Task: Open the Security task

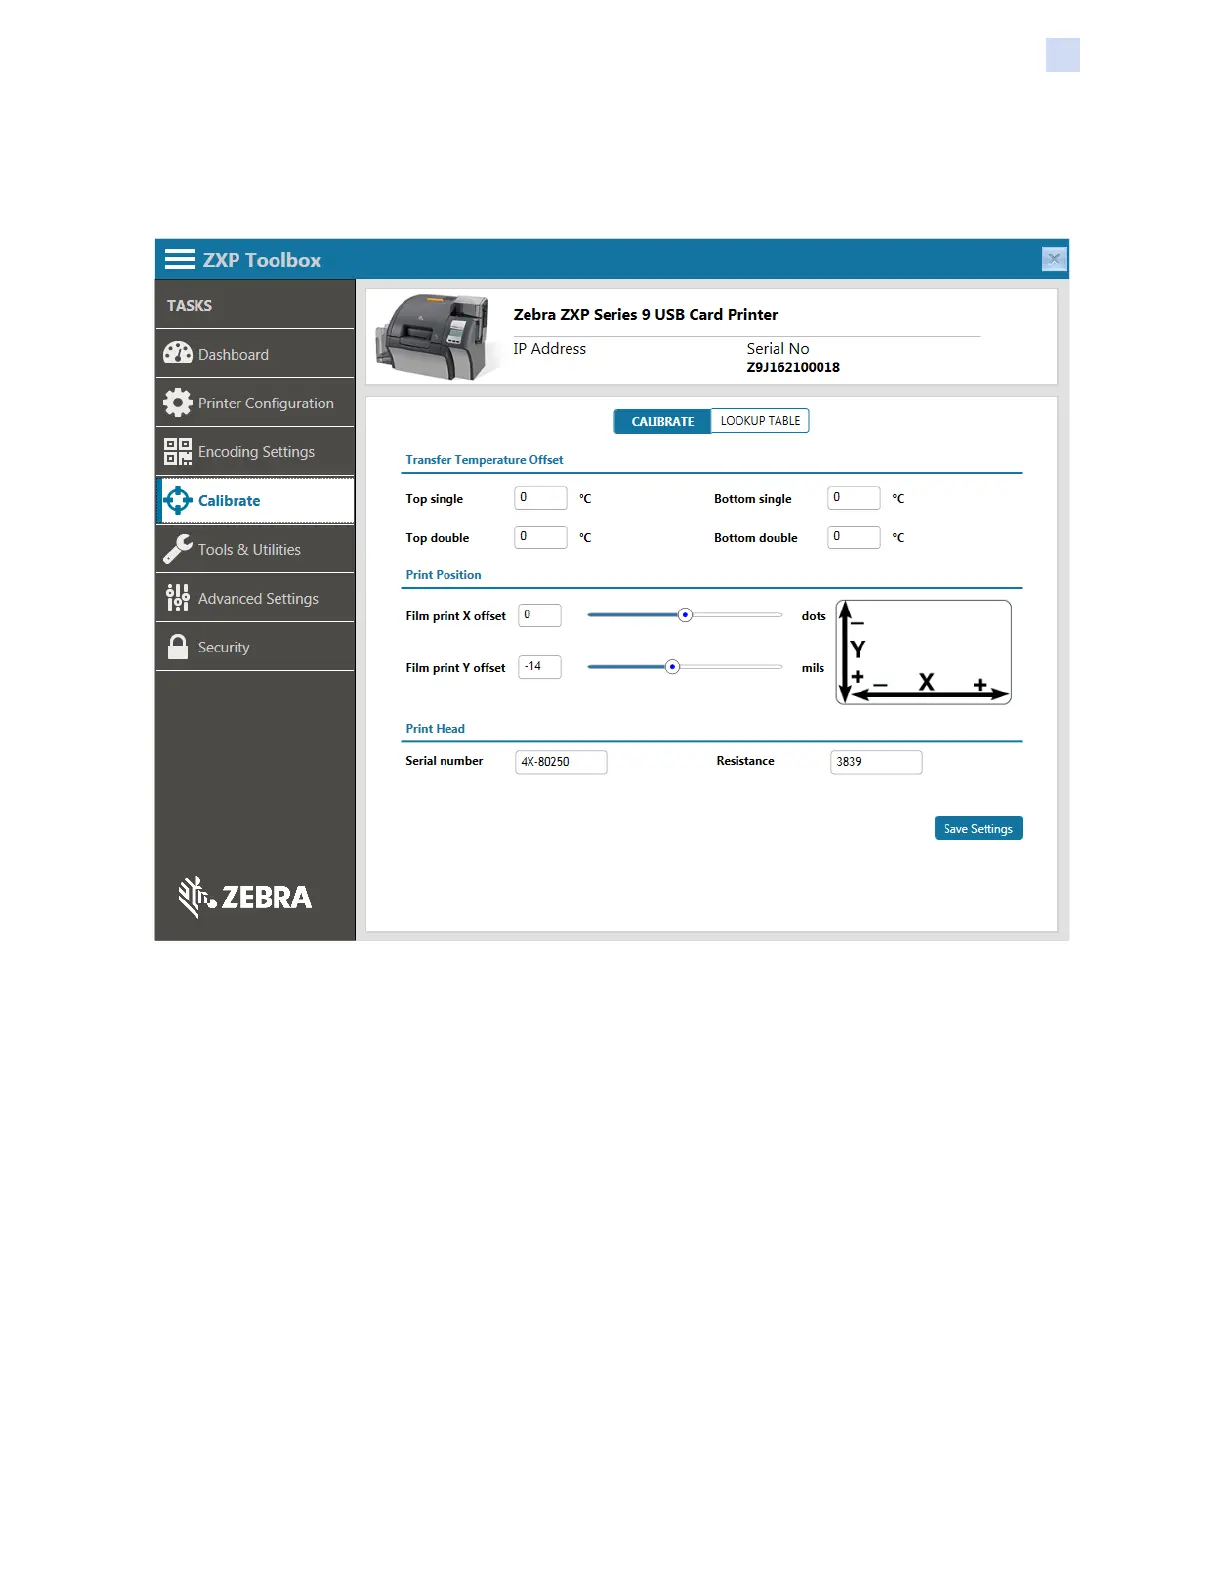Action: click(x=255, y=647)
